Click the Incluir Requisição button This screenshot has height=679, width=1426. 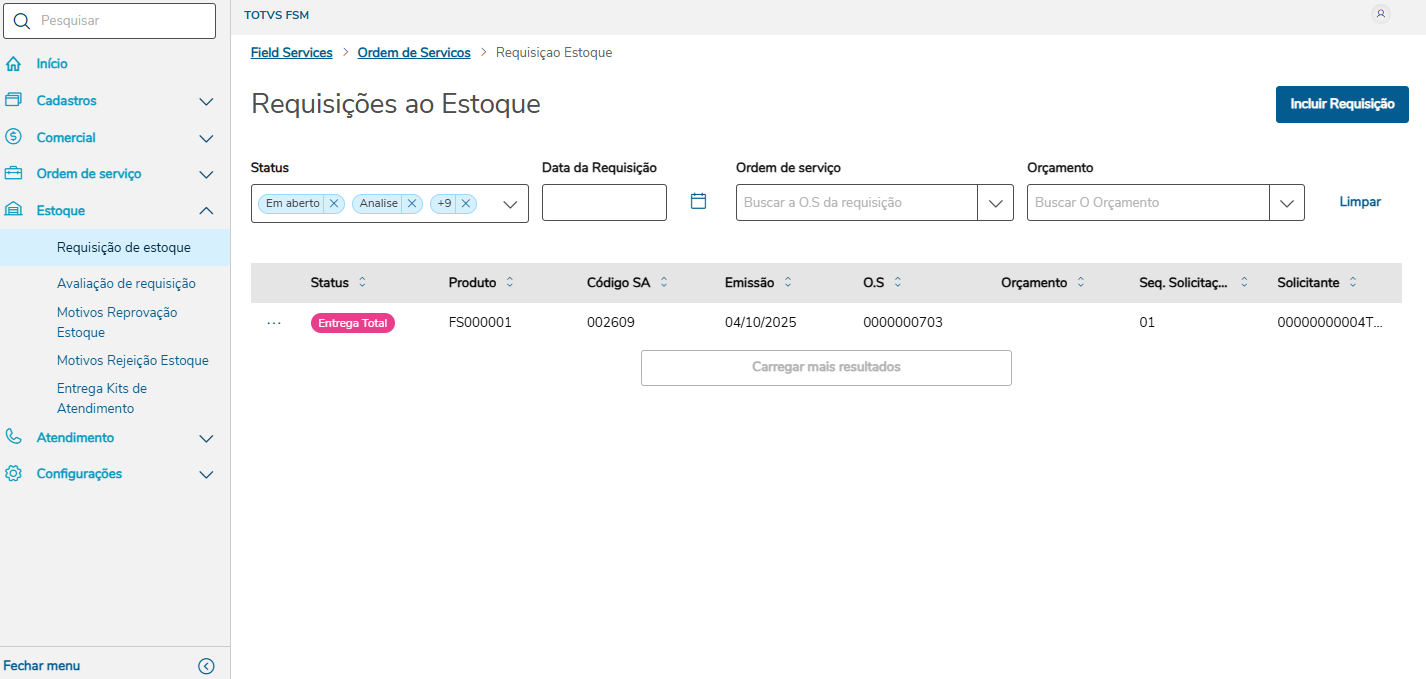pyautogui.click(x=1342, y=104)
